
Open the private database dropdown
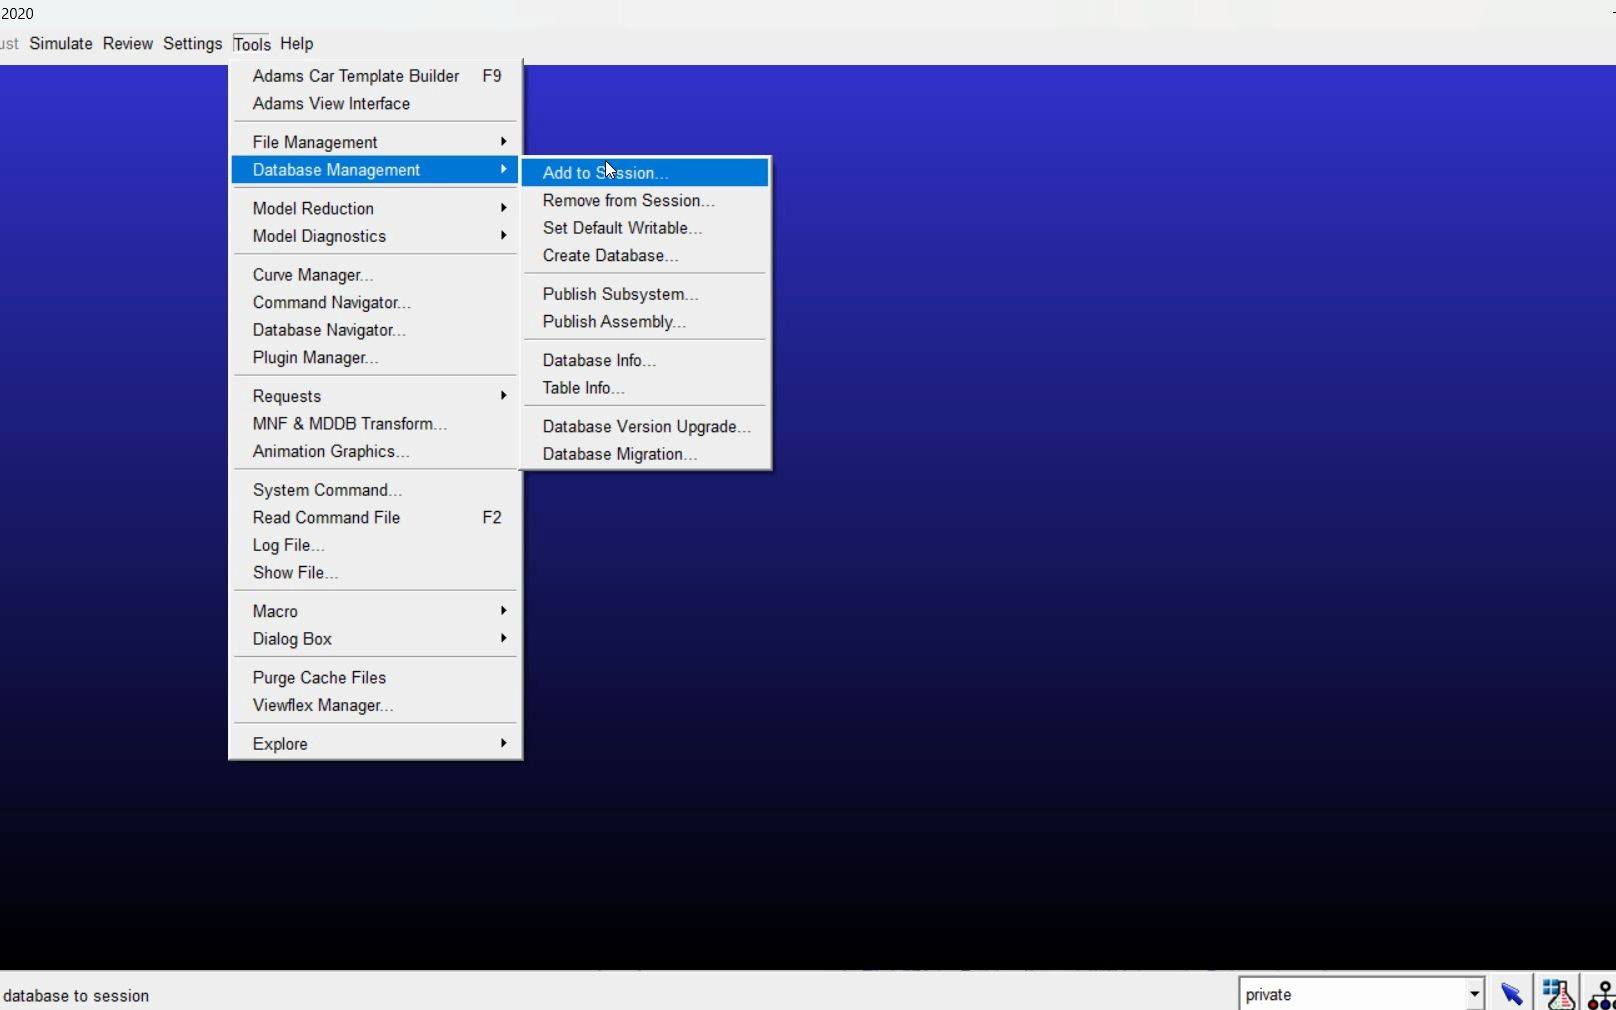click(x=1474, y=994)
